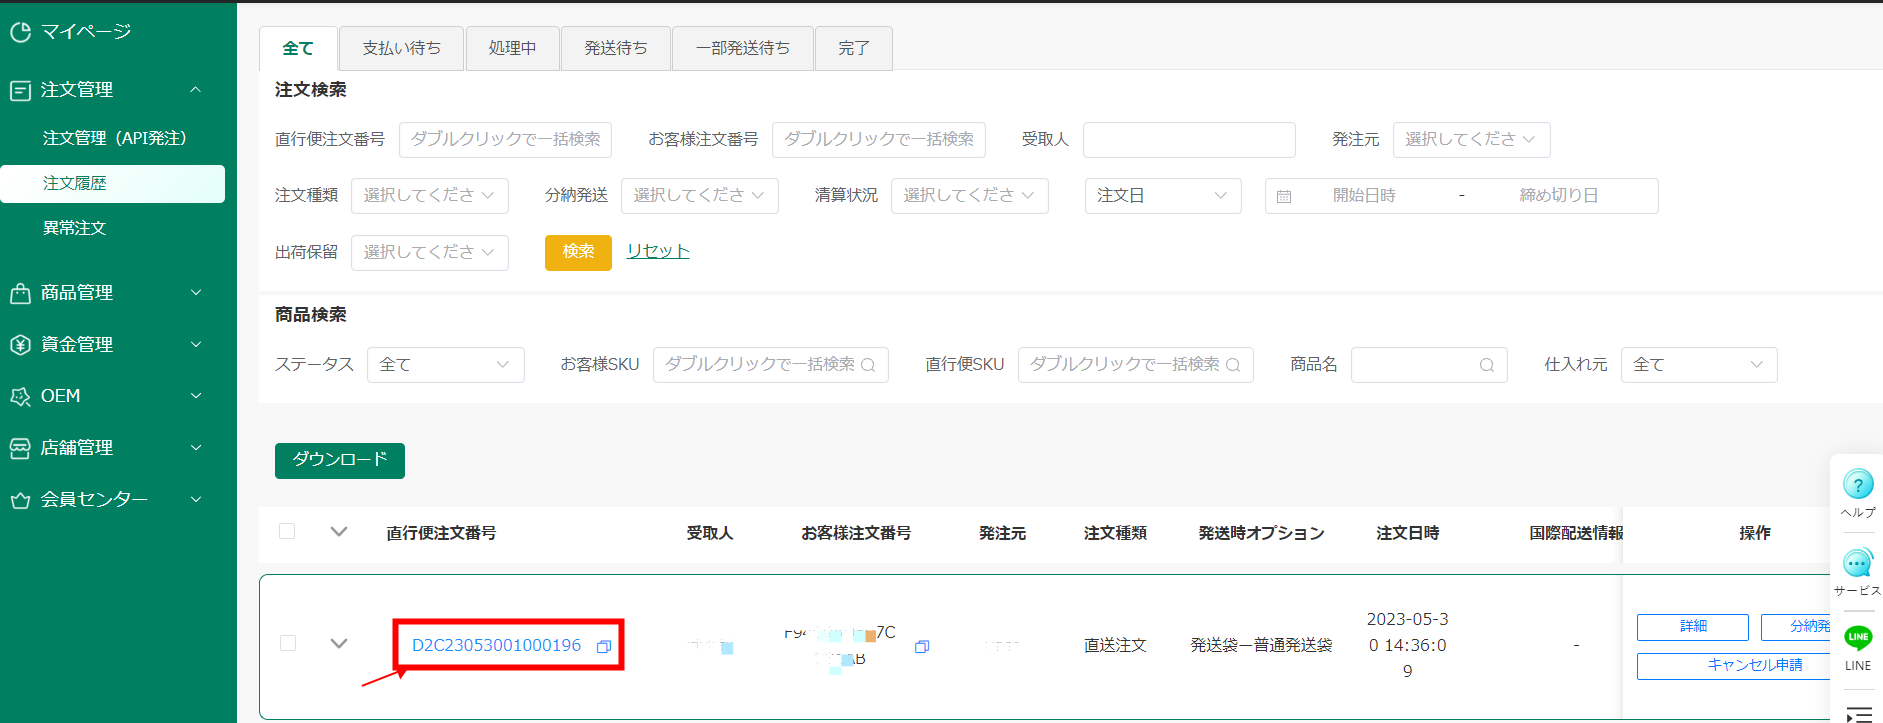Open the 発注元 dropdown

[1471, 140]
